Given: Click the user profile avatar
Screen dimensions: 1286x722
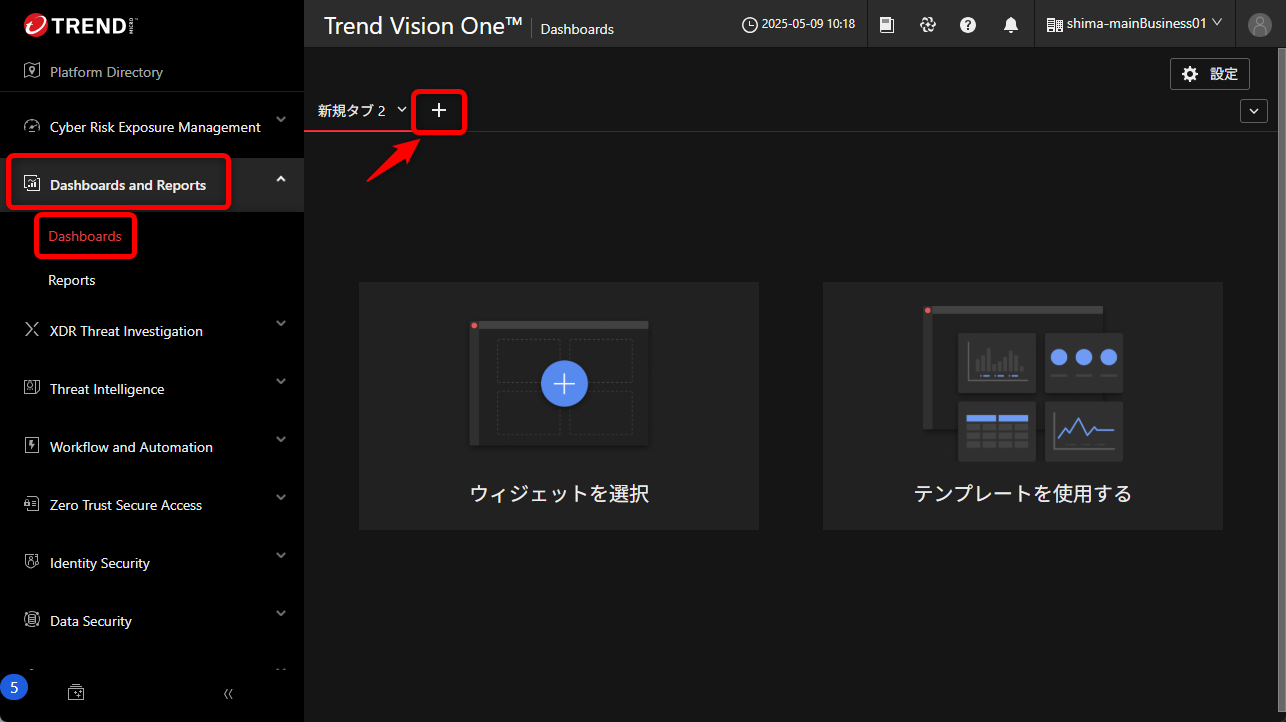Looking at the screenshot, I should click(1260, 25).
